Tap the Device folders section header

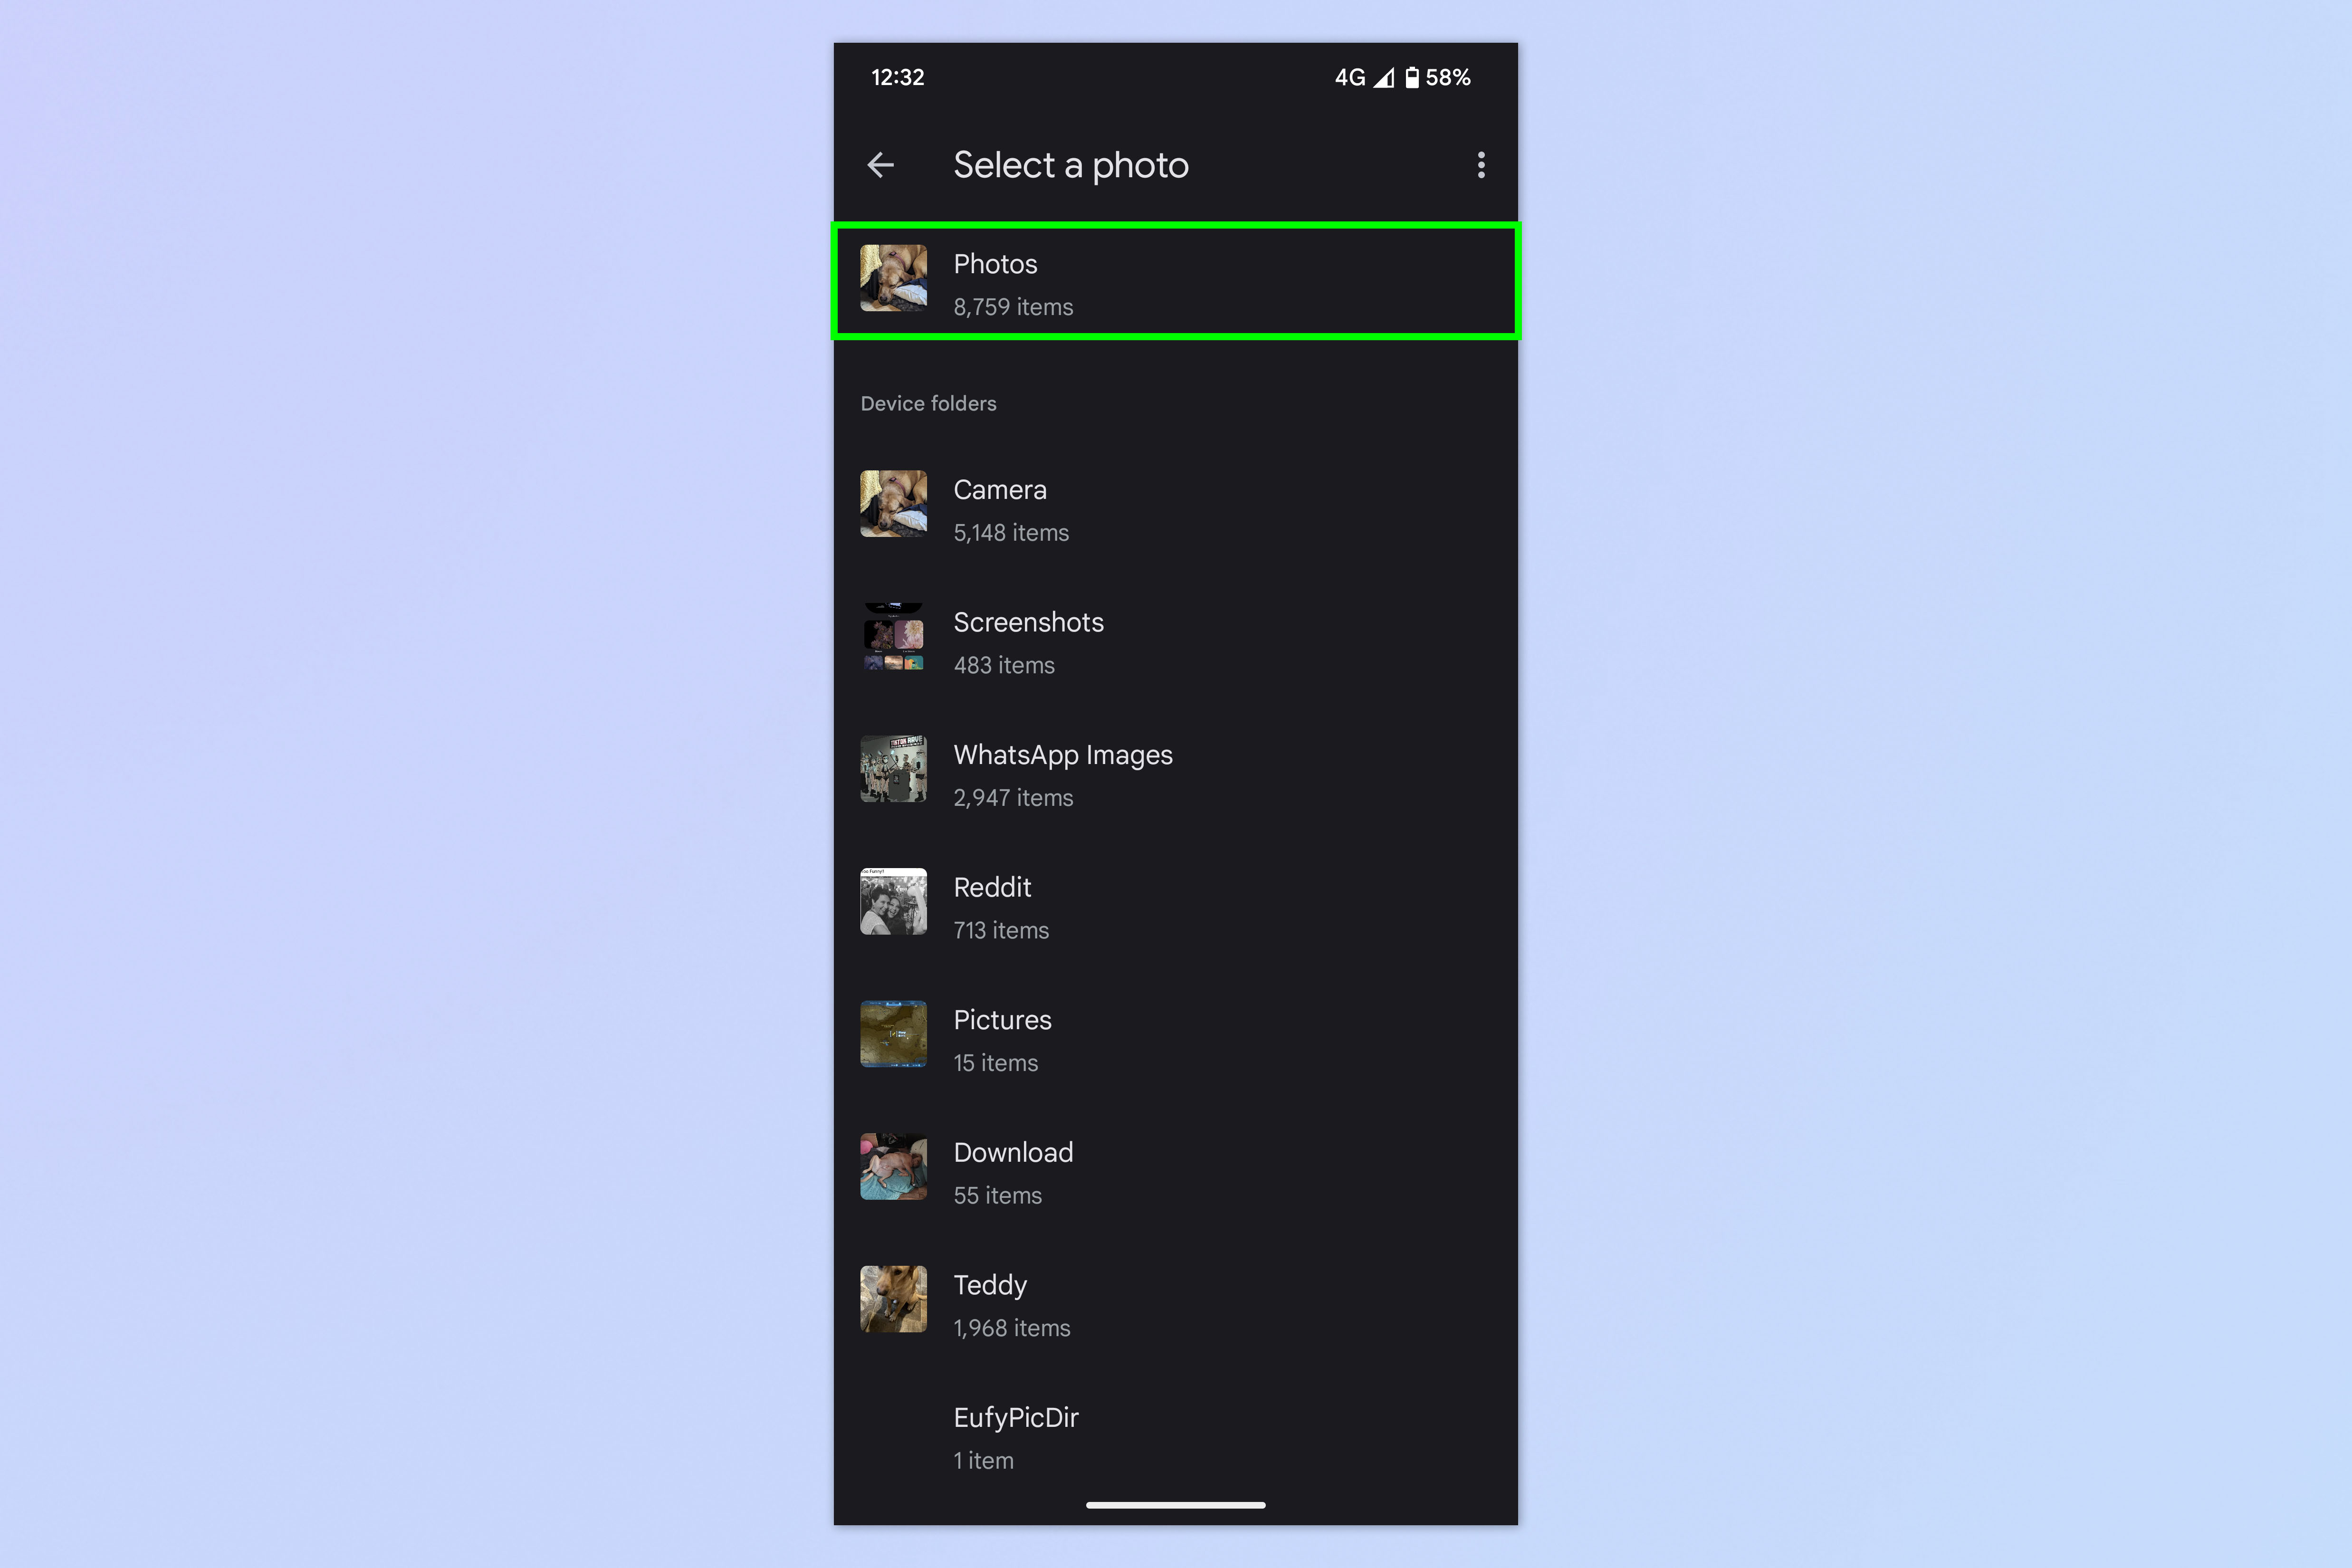click(x=928, y=403)
